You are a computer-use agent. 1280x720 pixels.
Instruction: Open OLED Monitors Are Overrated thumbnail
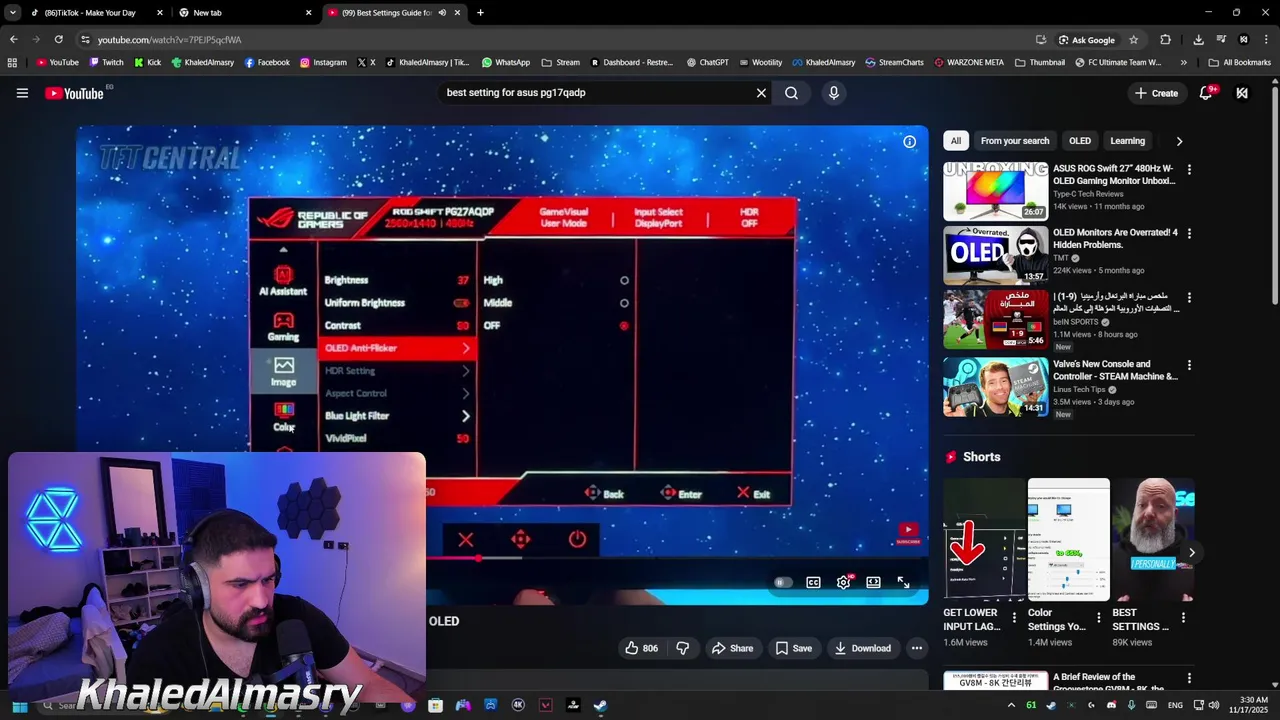(x=995, y=255)
